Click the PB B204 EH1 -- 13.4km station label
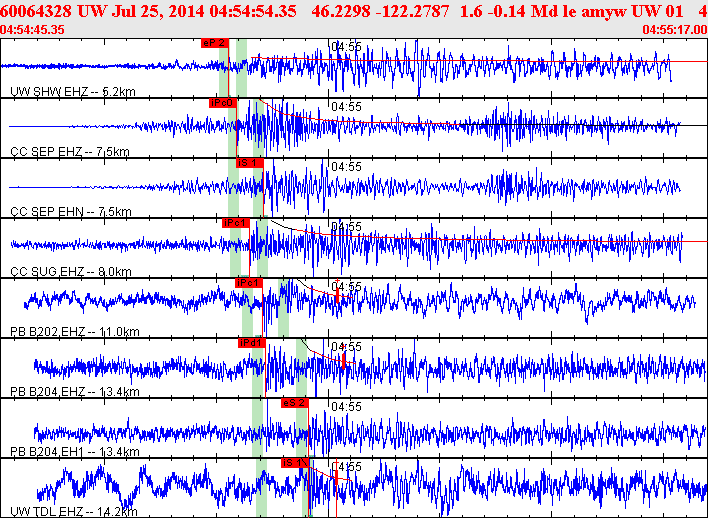The image size is (708, 518). click(x=75, y=452)
